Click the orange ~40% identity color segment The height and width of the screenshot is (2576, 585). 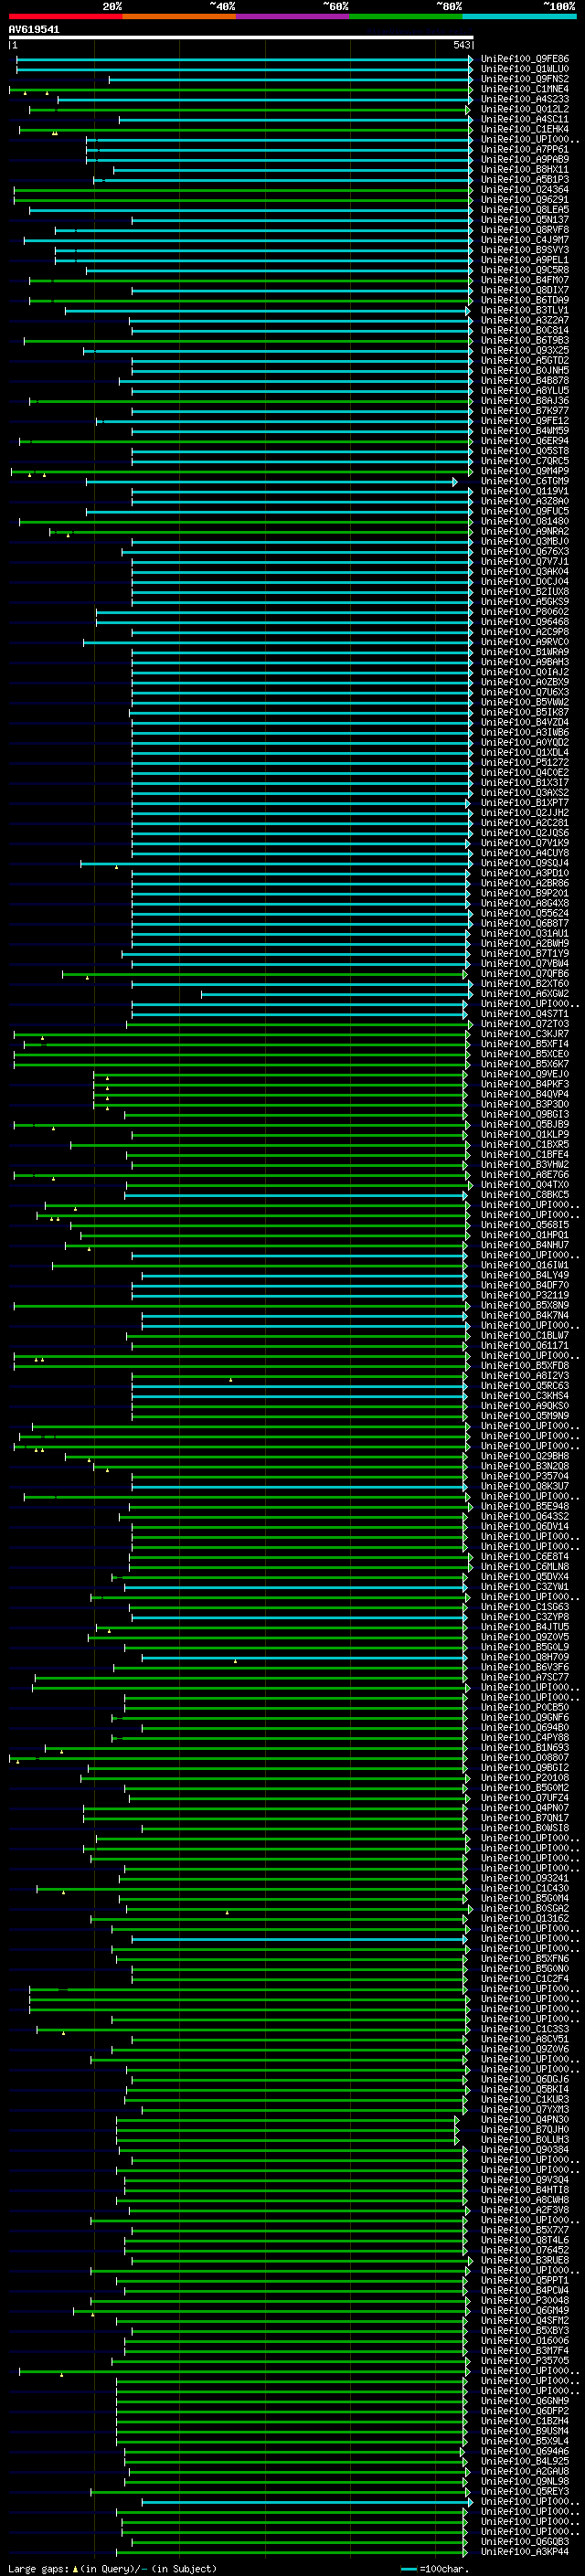179,16
